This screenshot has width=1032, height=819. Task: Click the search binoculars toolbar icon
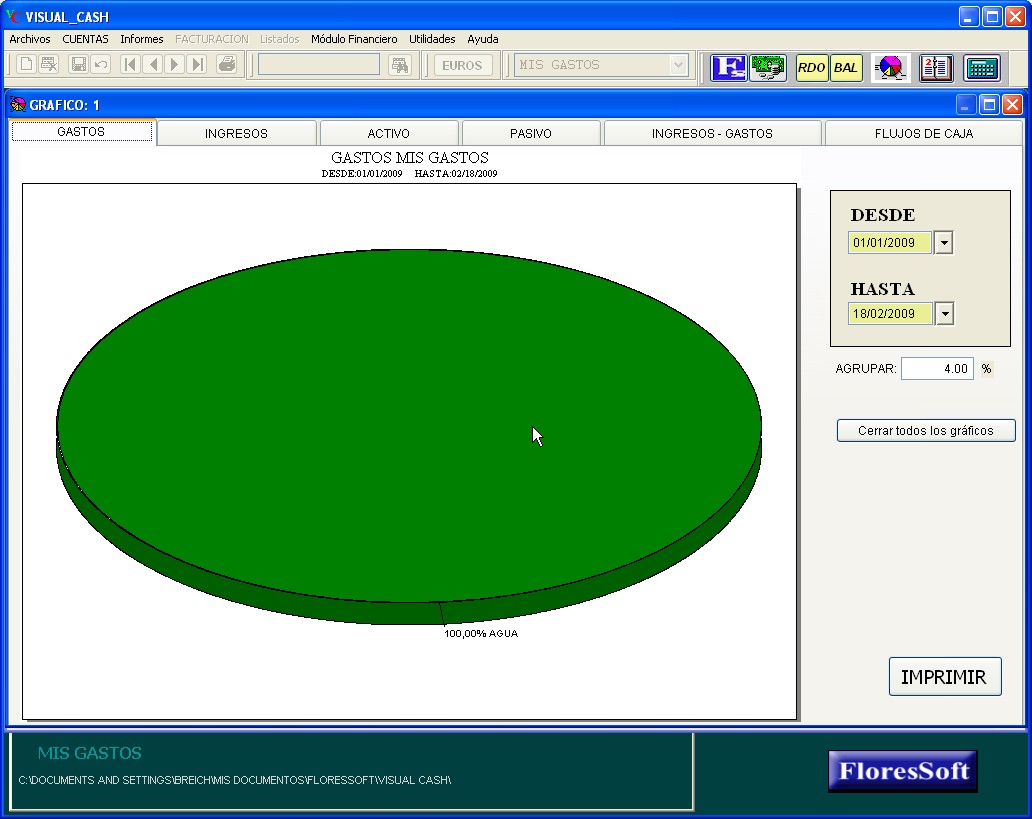click(400, 65)
